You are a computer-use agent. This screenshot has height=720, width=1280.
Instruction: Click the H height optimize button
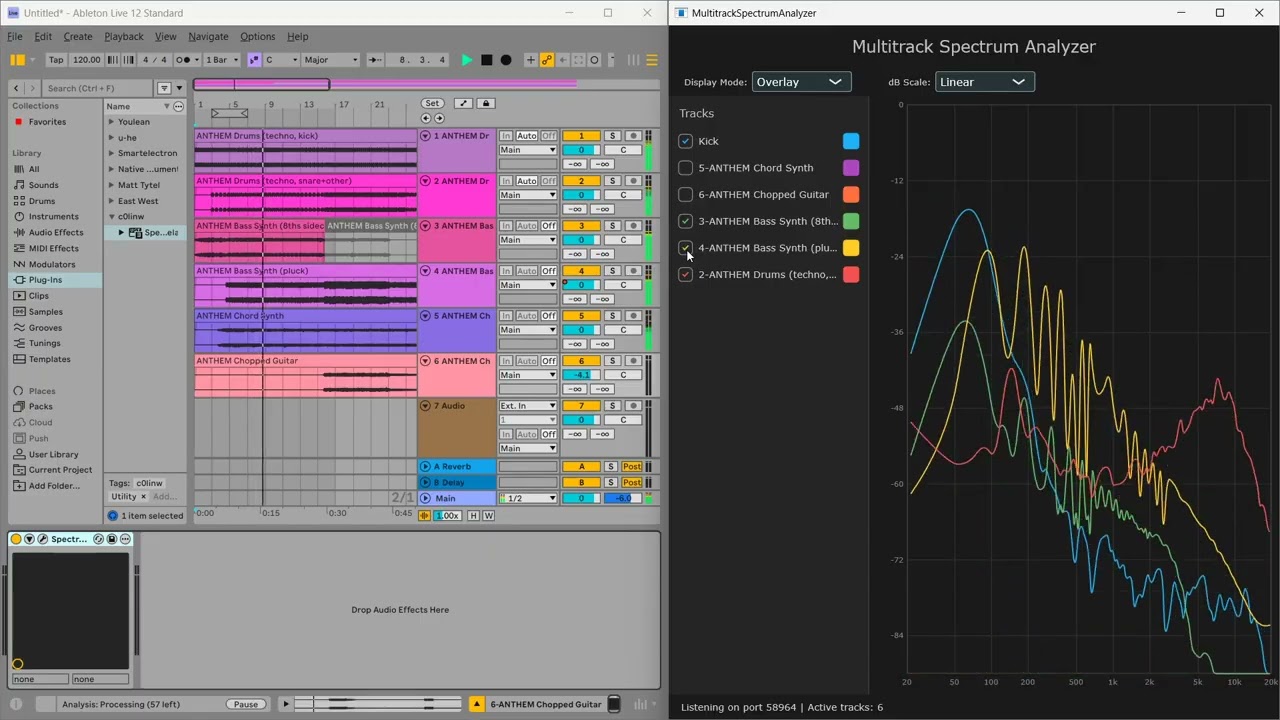474,515
